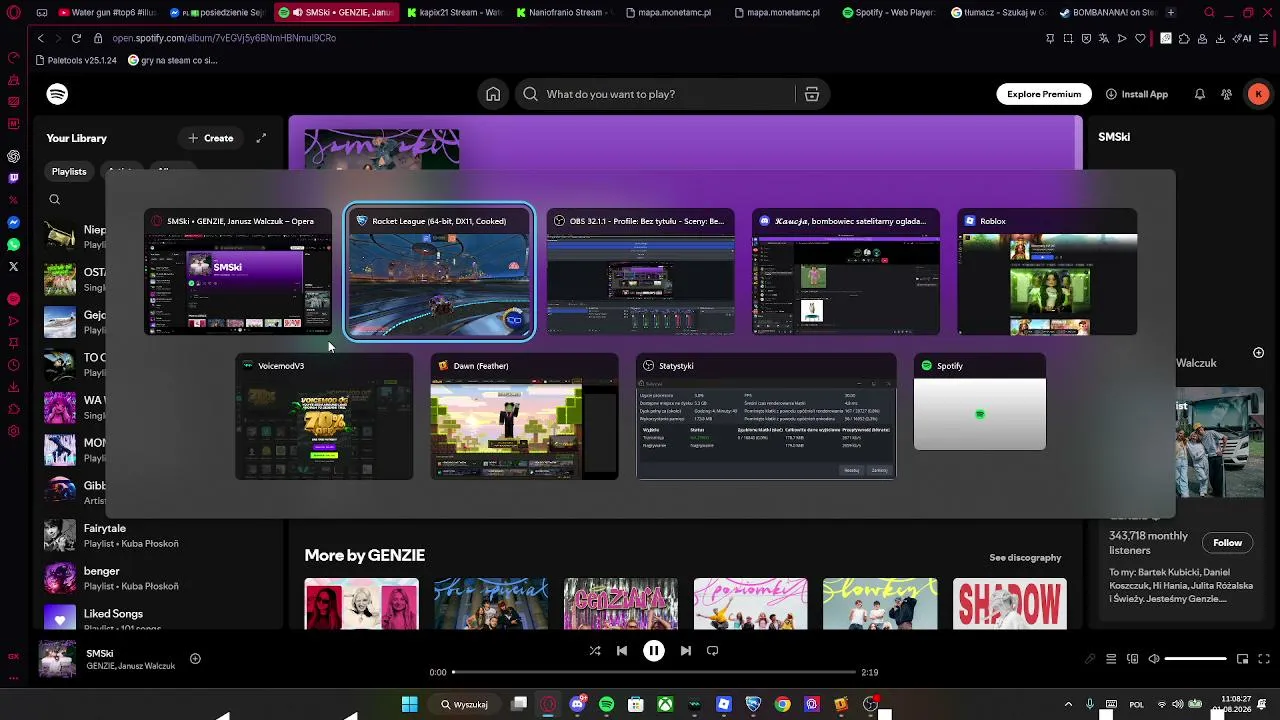Screen dimensions: 1280x720
Task: Open Spotify notifications bell
Action: [1200, 94]
